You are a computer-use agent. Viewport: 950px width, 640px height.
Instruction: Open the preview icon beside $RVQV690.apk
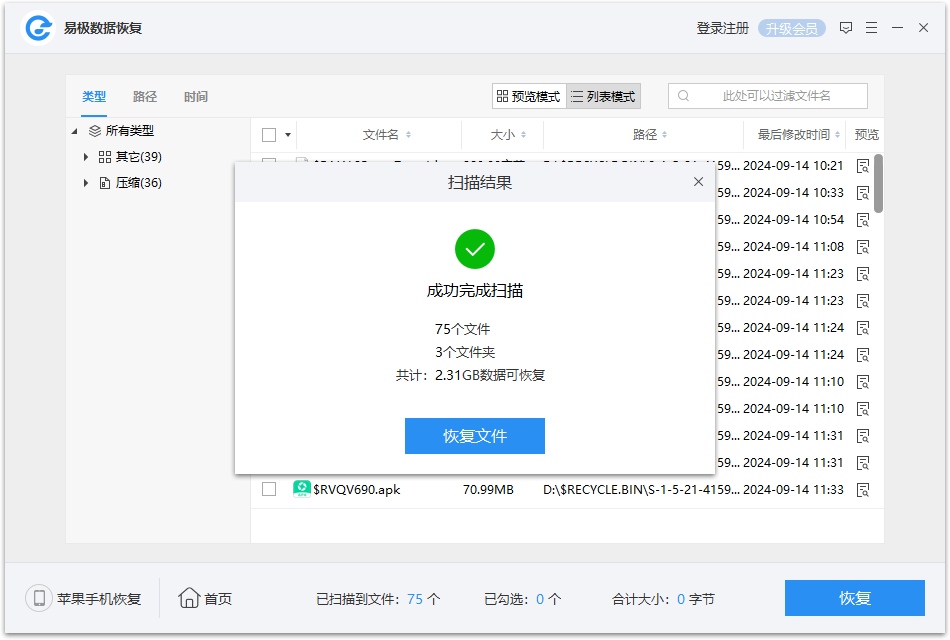point(862,490)
